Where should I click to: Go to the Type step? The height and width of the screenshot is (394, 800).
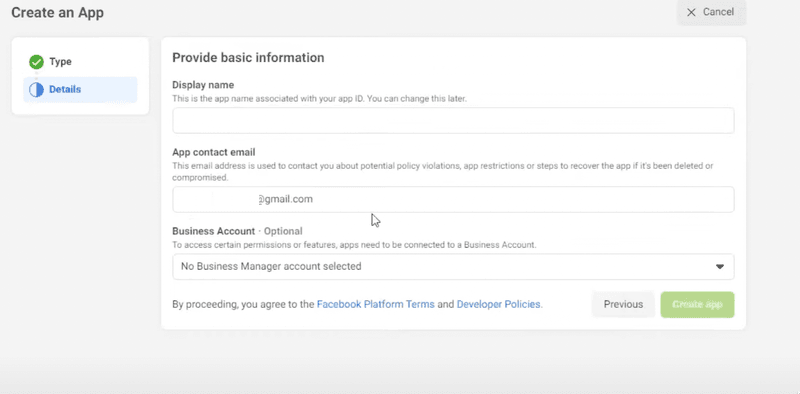60,62
